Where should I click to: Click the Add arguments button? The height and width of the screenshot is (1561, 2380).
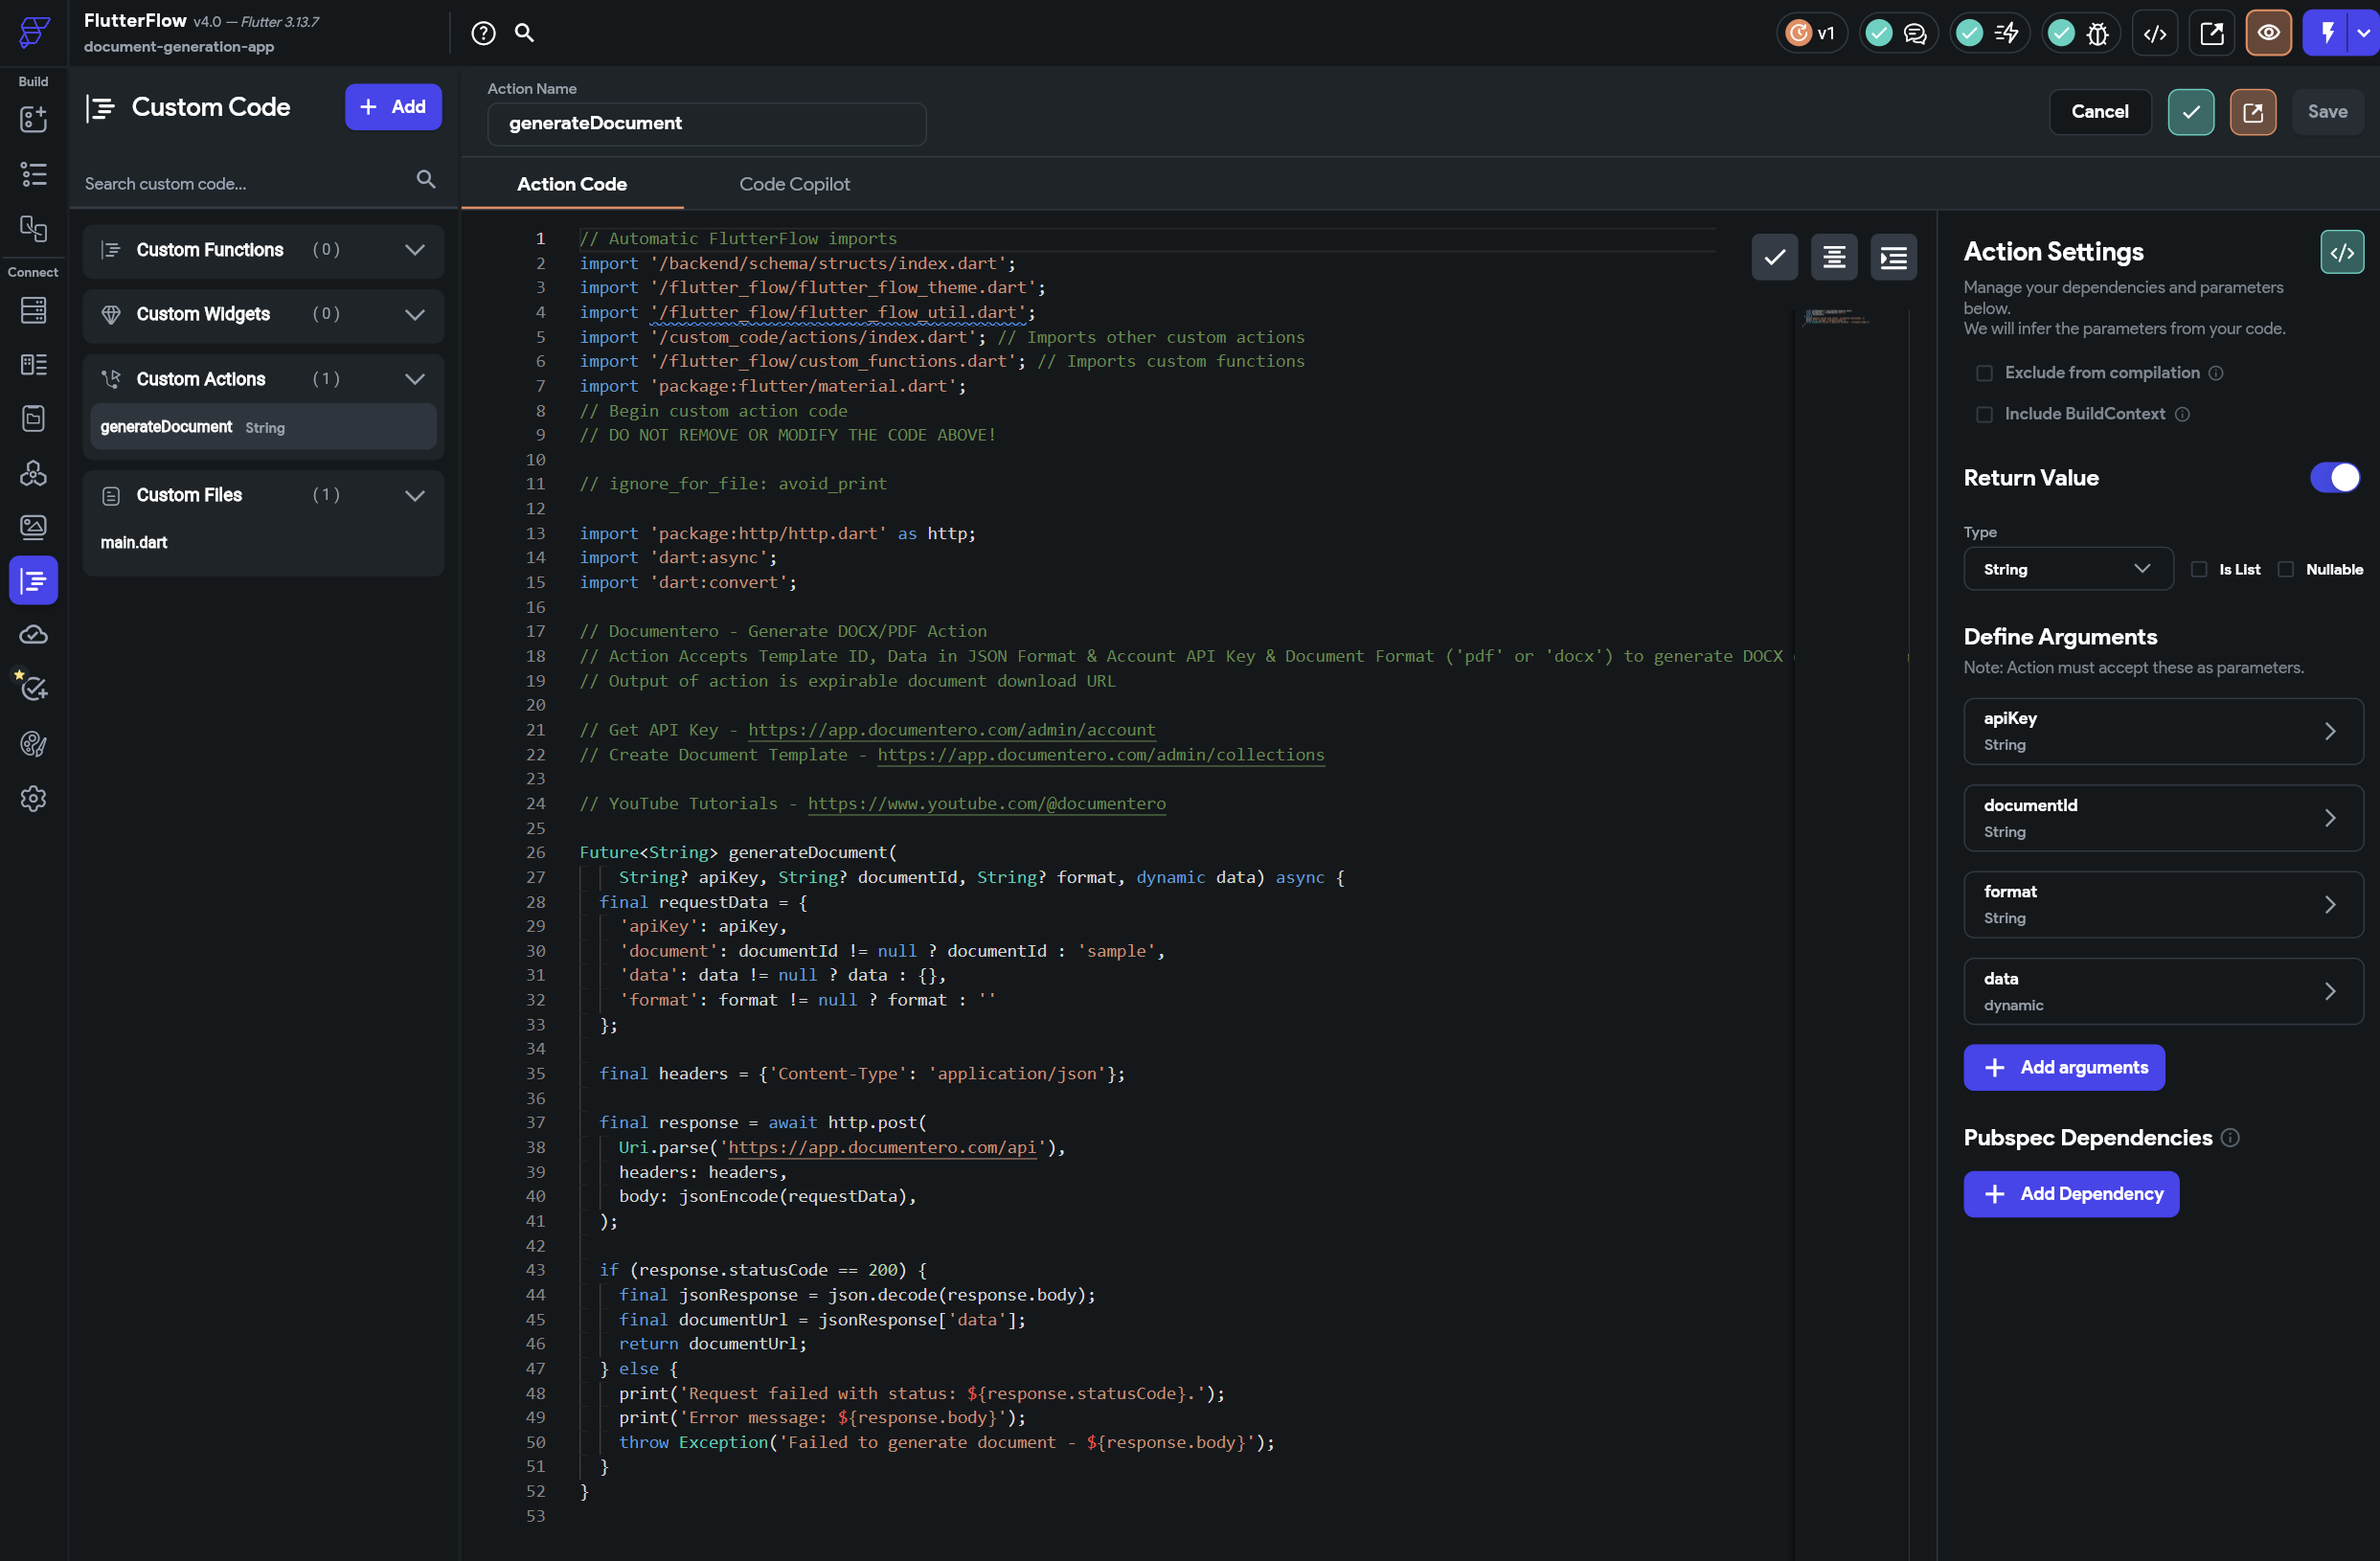tap(2063, 1067)
